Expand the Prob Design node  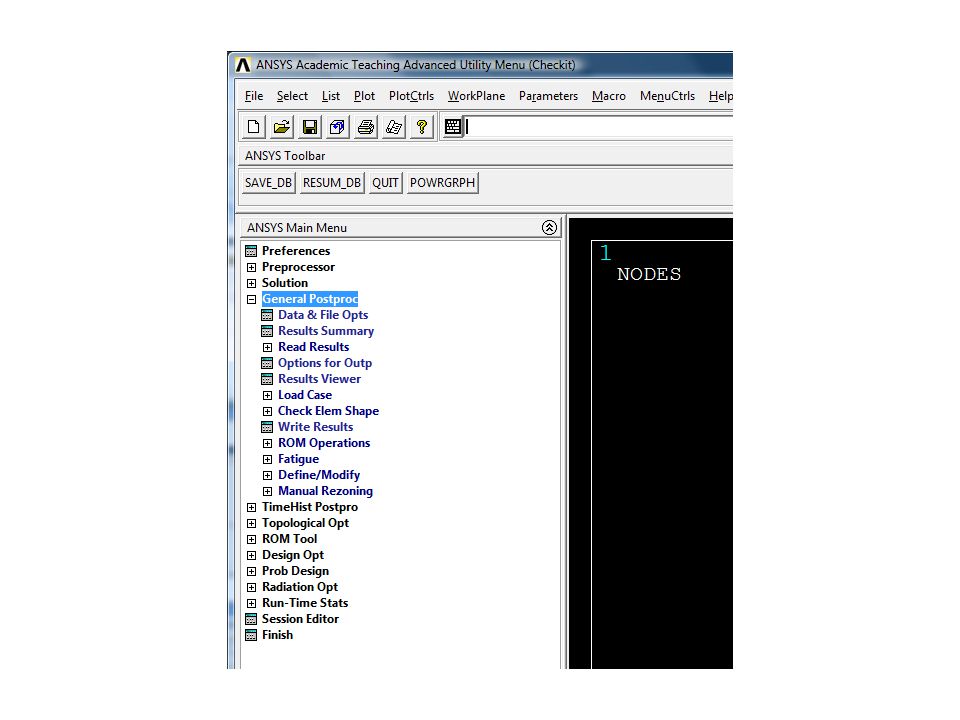coord(252,571)
